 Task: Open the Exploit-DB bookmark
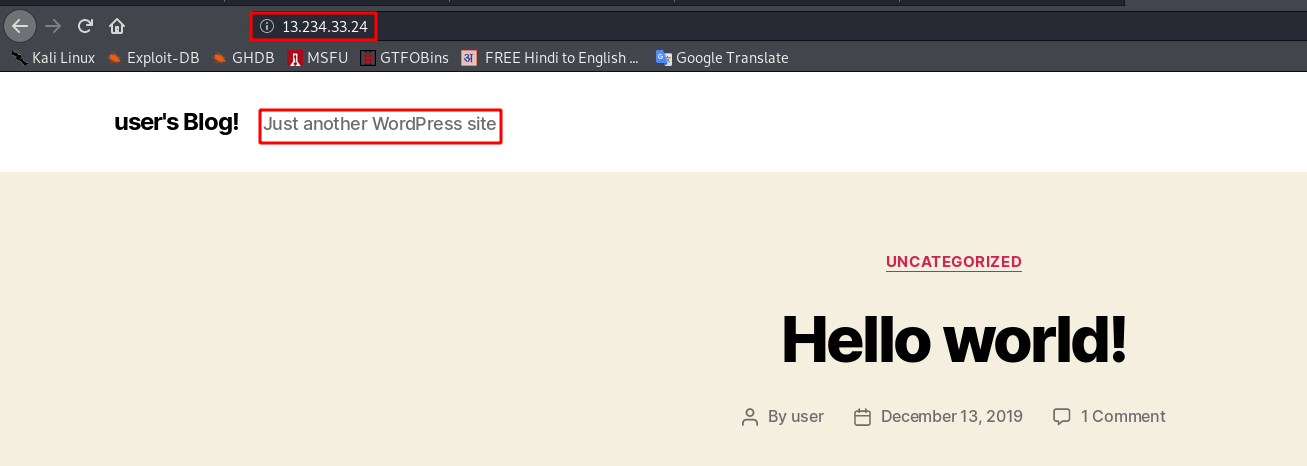point(153,58)
